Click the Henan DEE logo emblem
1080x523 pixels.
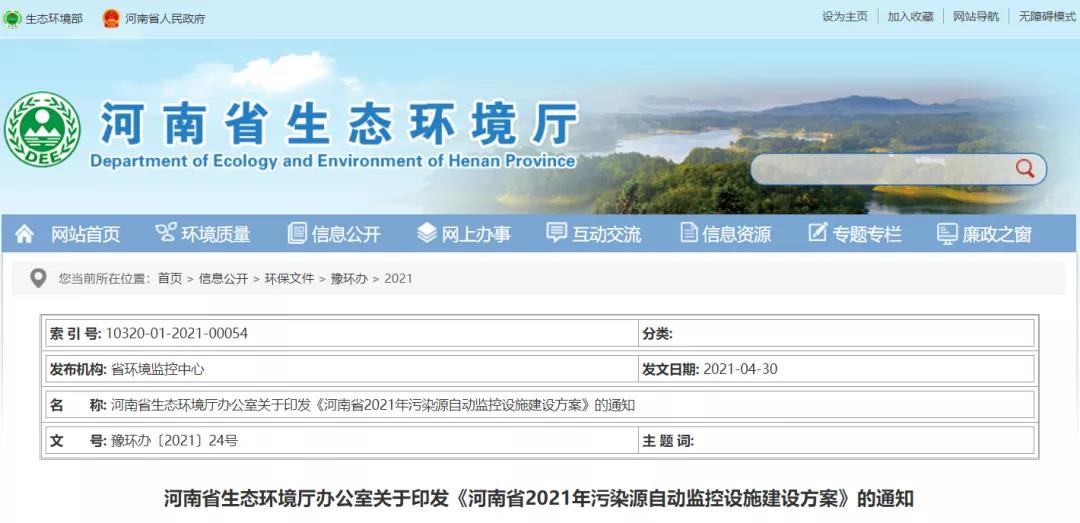pyautogui.click(x=42, y=130)
